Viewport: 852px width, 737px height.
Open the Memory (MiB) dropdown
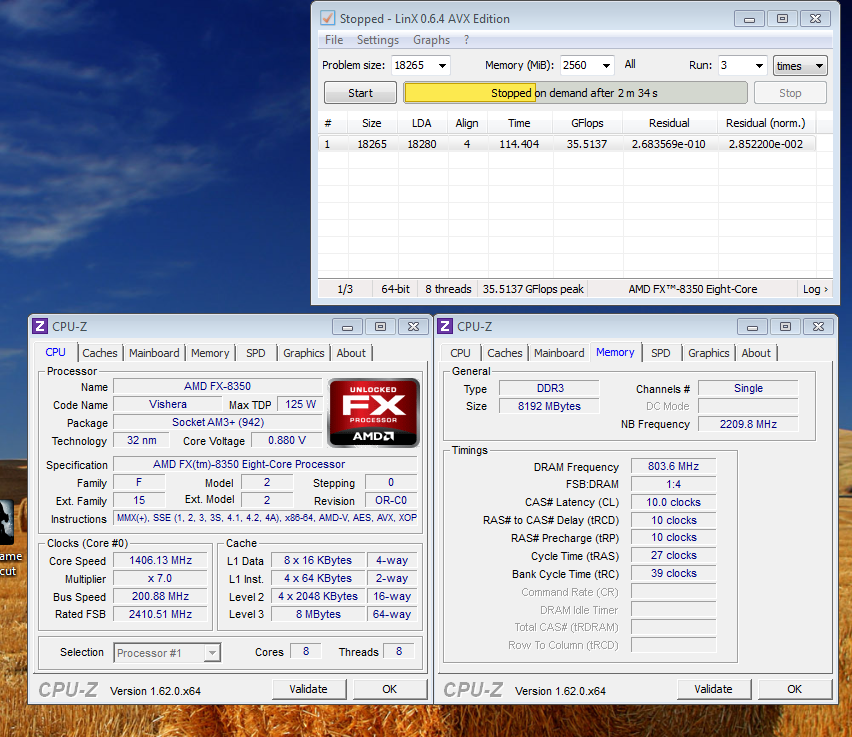click(606, 66)
